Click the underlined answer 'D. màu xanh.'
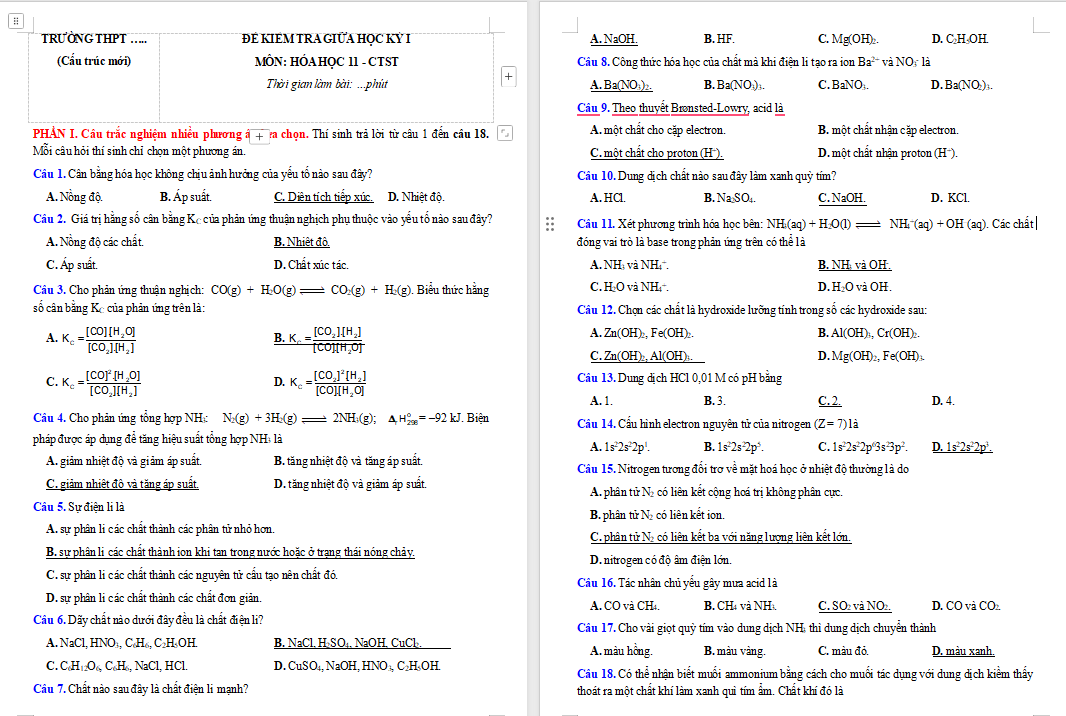The width and height of the screenshot is (1066, 716). [963, 651]
